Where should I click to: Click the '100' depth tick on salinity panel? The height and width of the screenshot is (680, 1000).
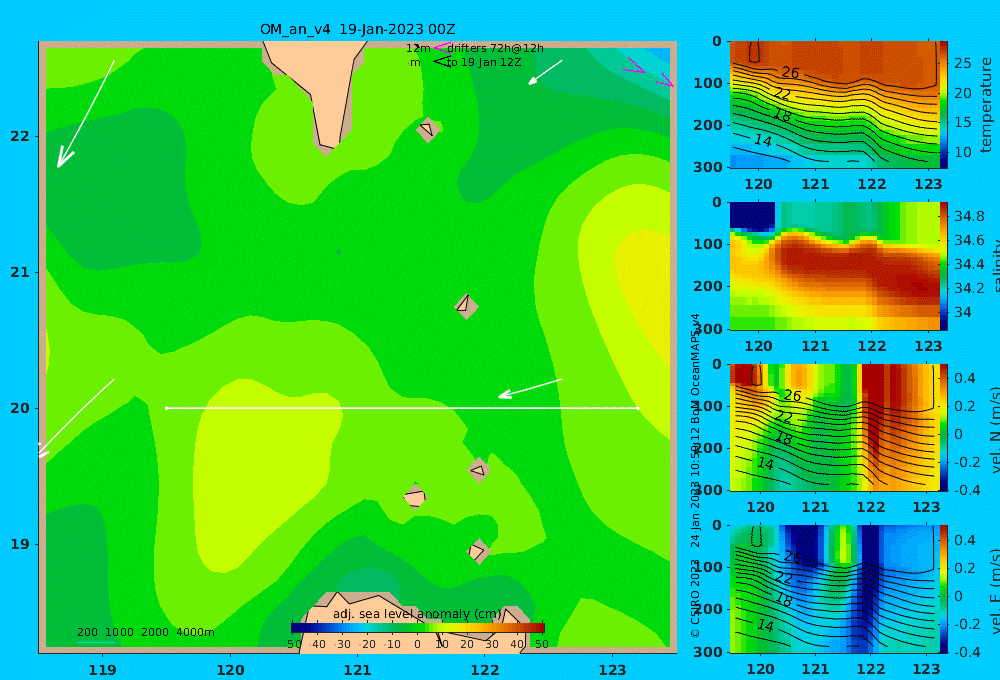(x=708, y=244)
